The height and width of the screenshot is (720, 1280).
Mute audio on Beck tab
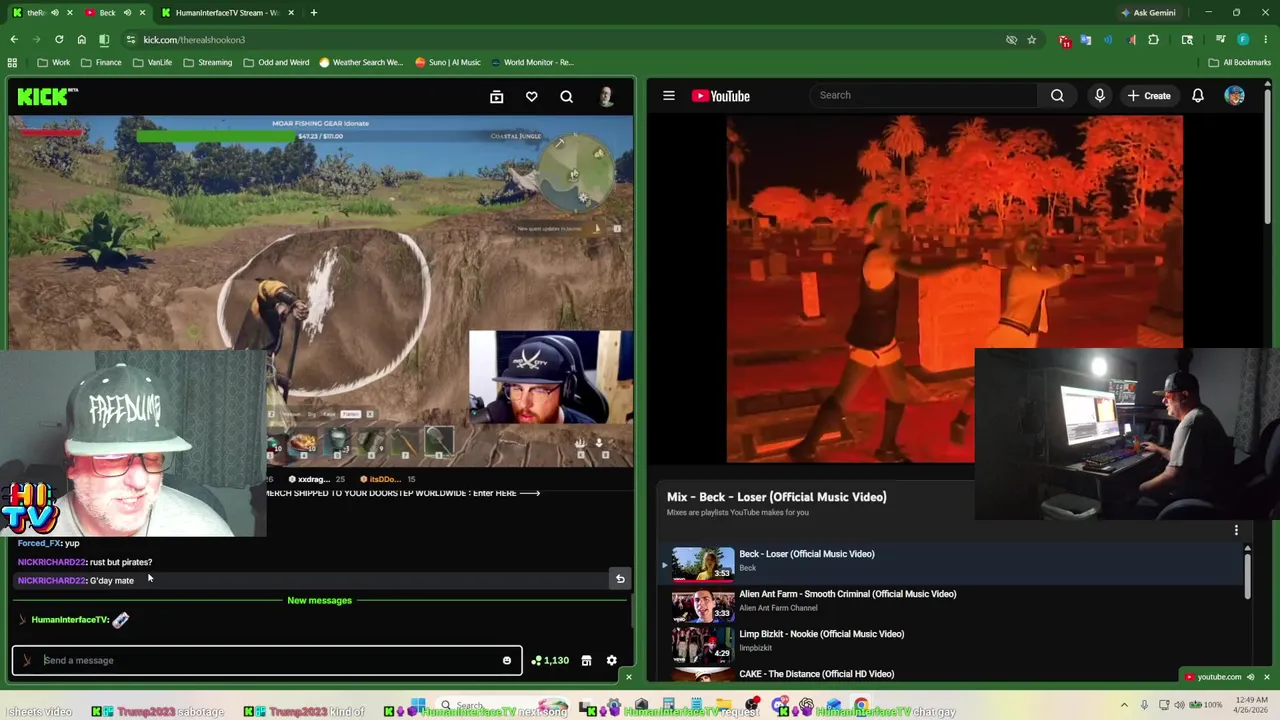click(126, 13)
